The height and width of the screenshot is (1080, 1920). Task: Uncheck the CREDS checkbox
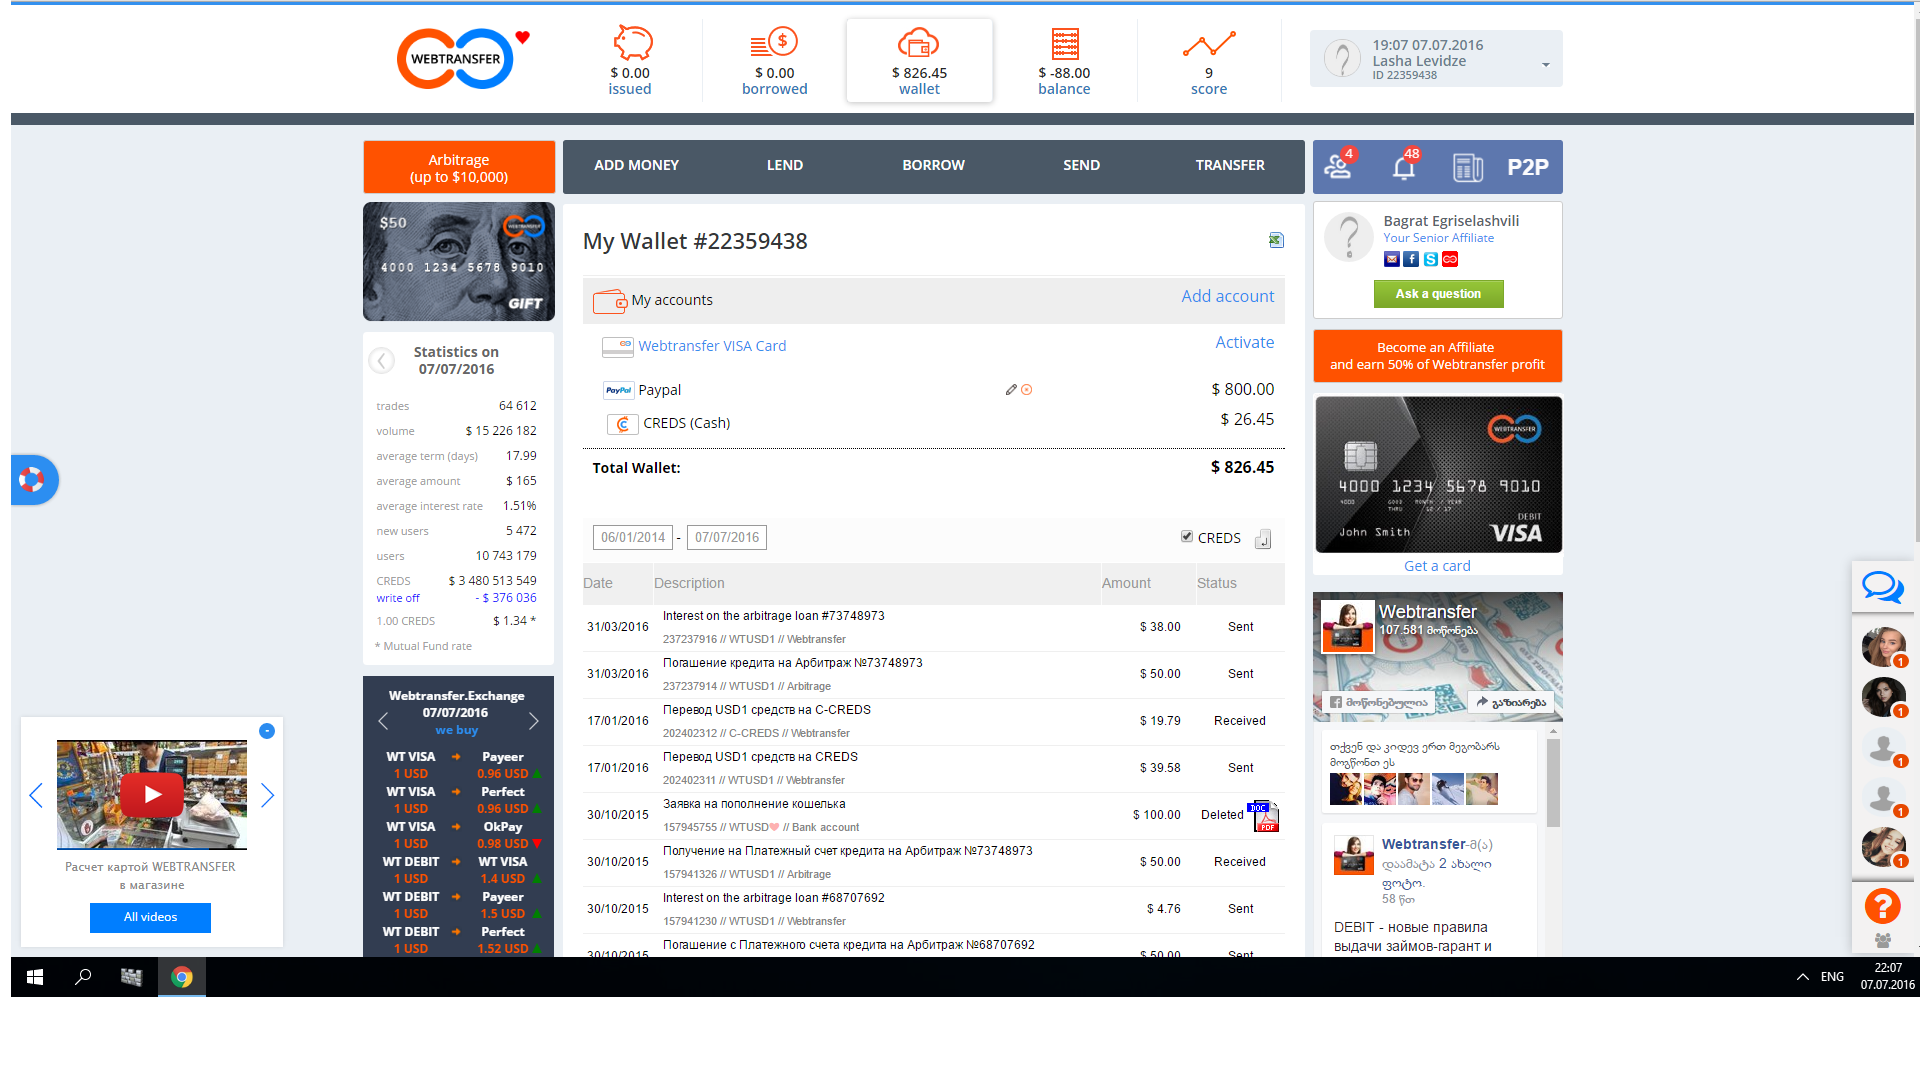point(1187,537)
